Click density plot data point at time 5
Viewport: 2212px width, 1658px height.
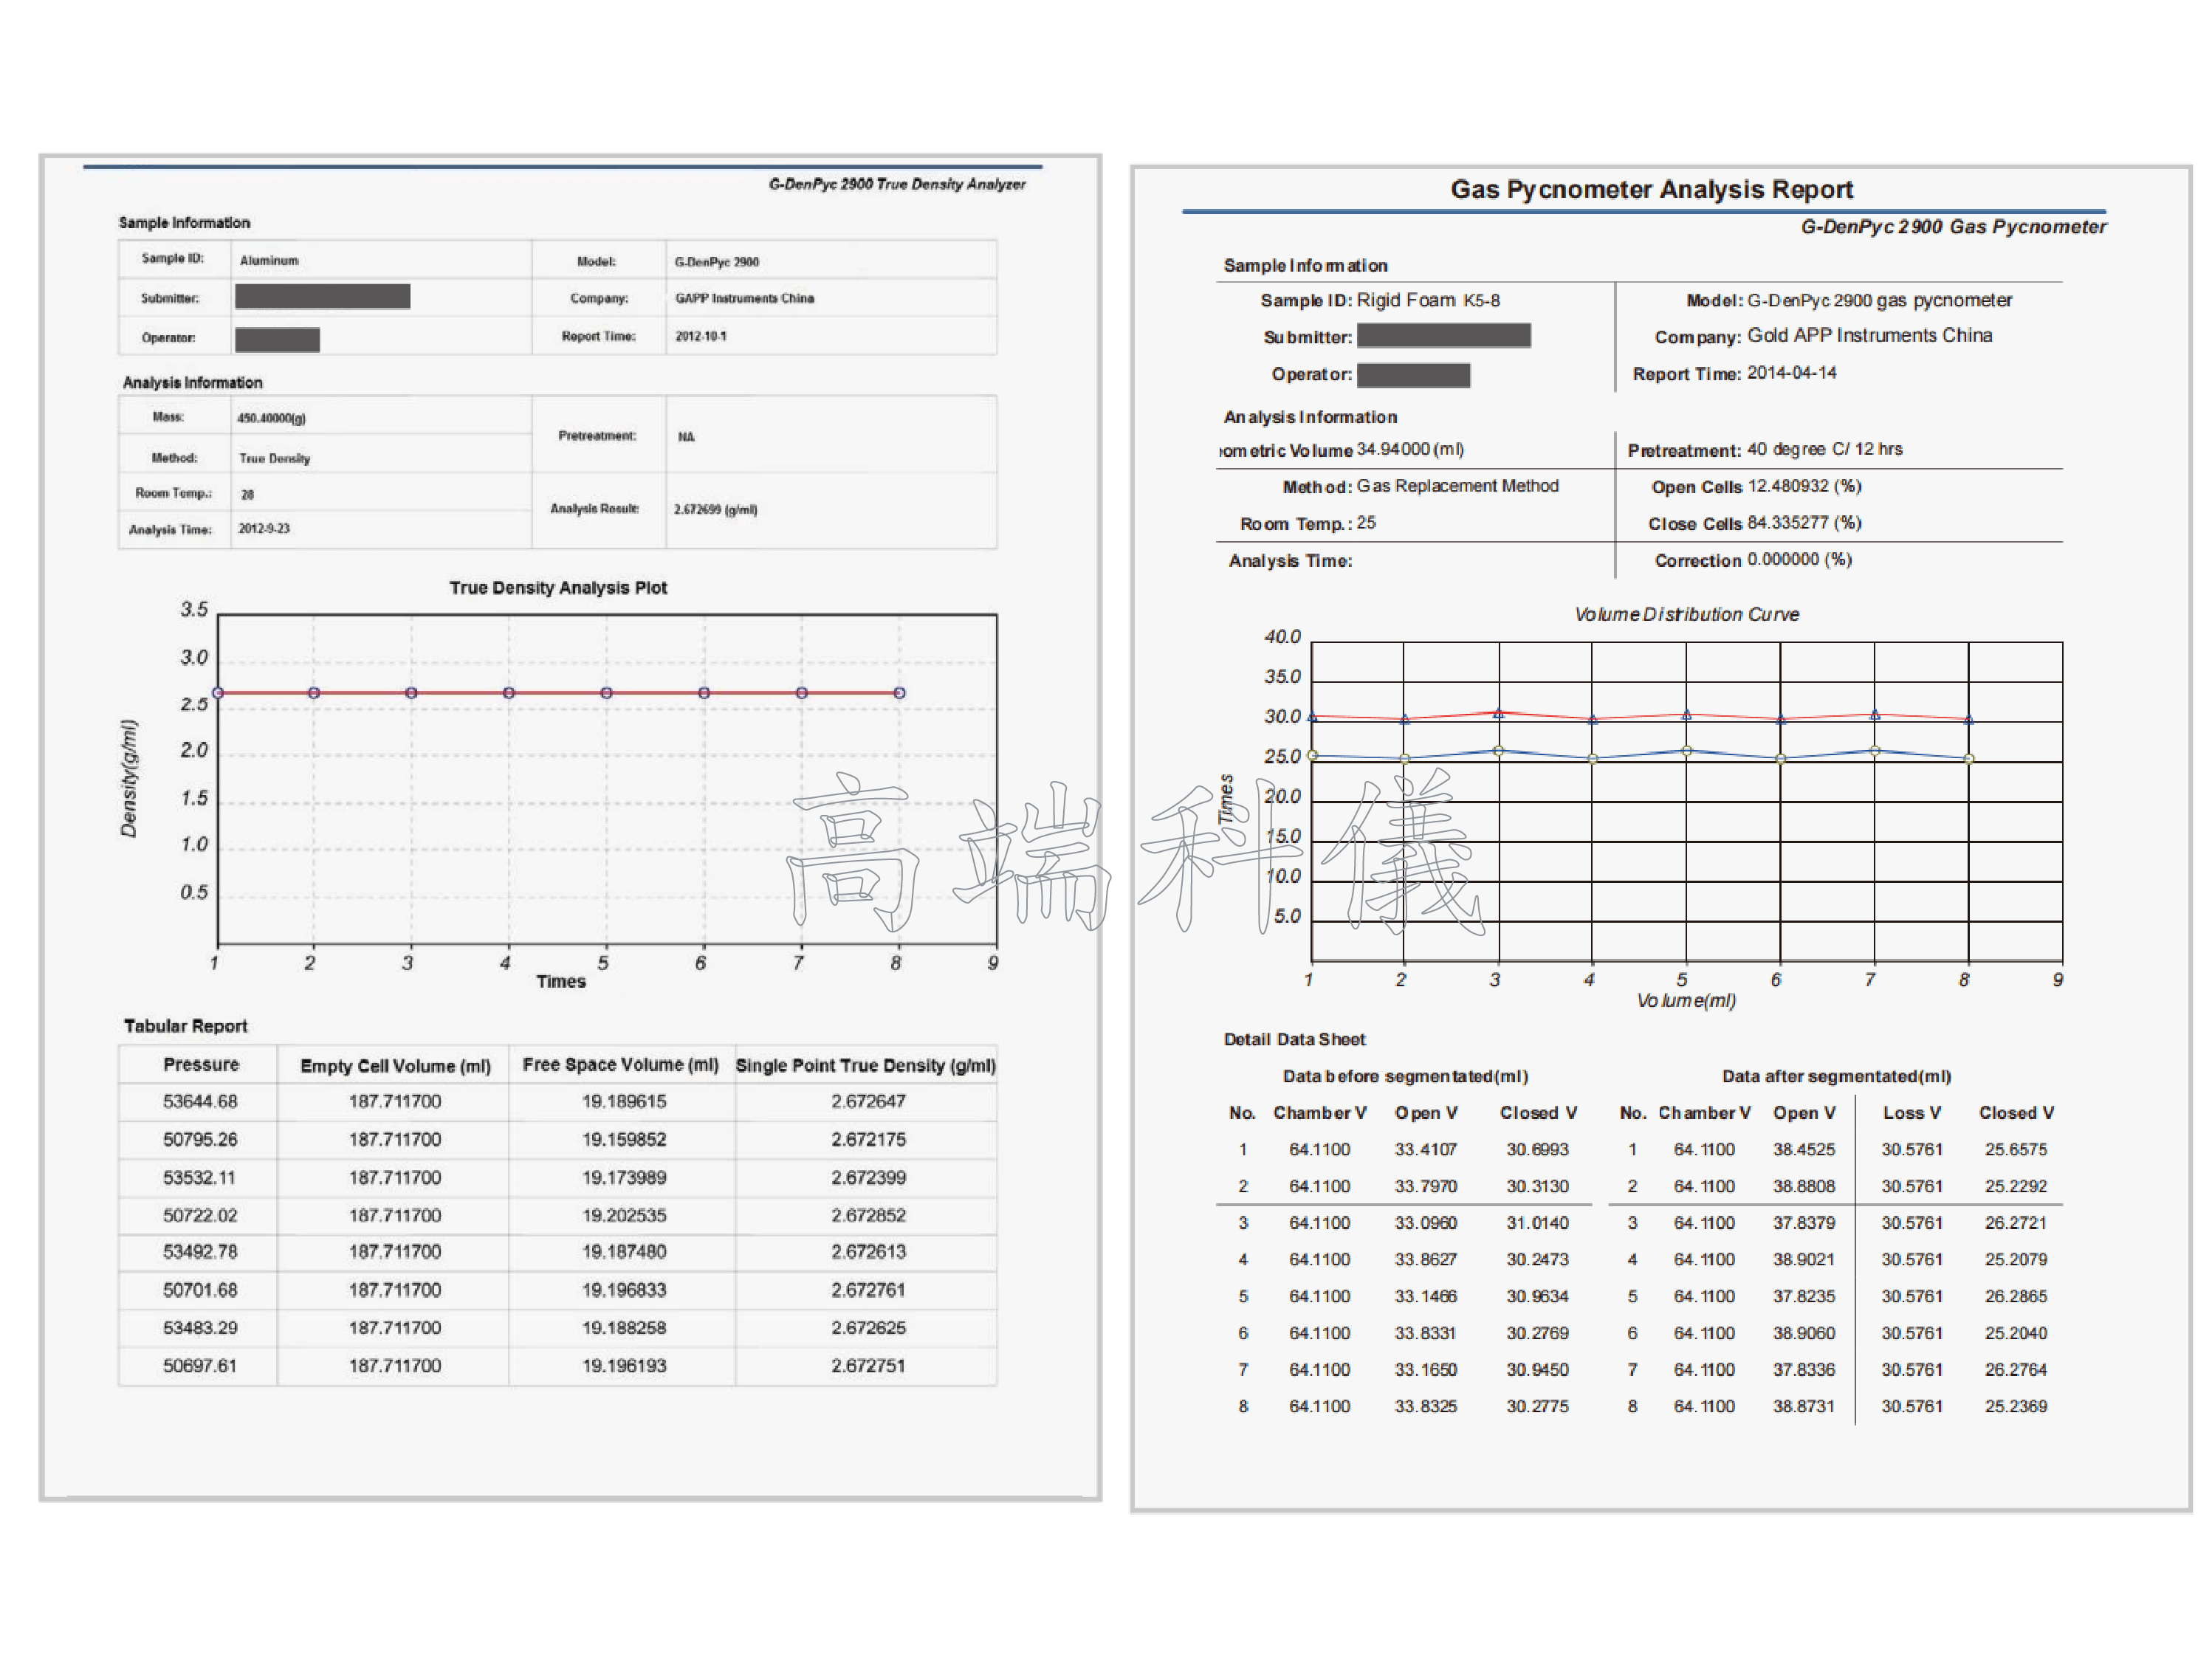click(606, 693)
